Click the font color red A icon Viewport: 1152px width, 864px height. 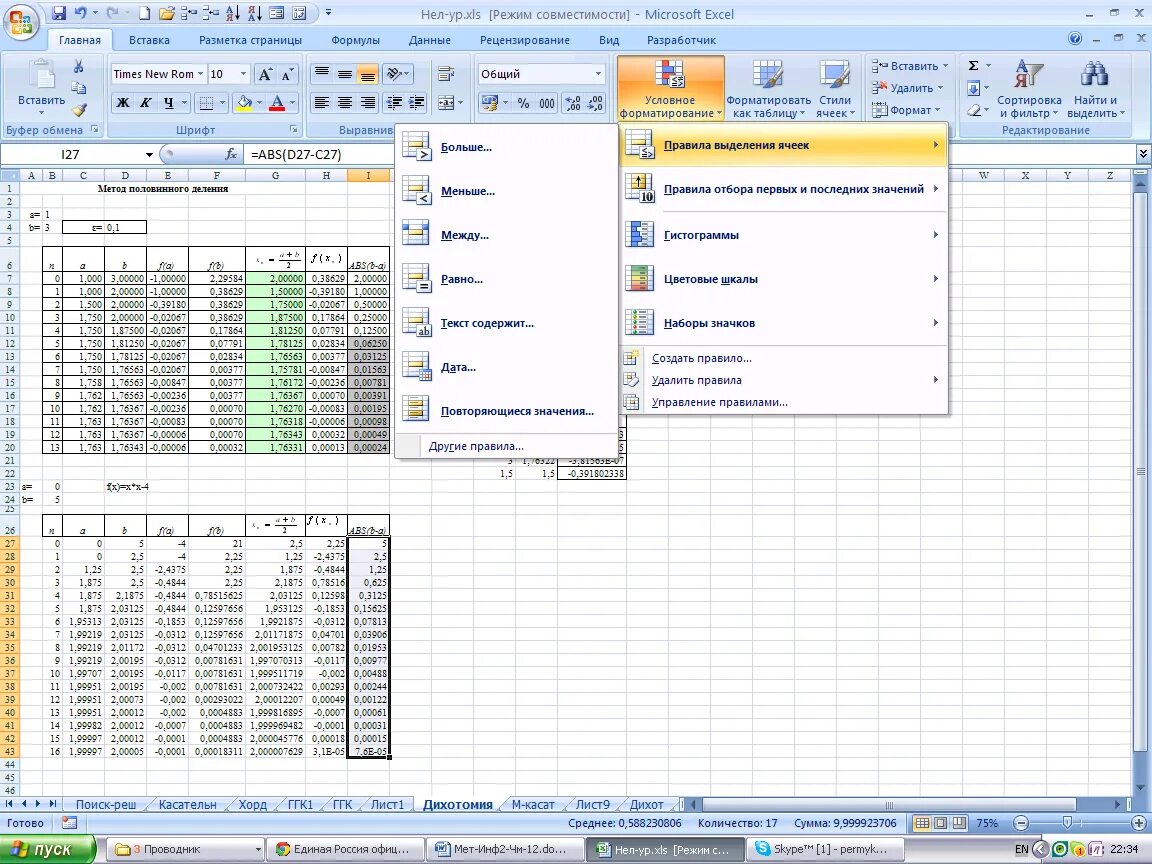[x=277, y=103]
